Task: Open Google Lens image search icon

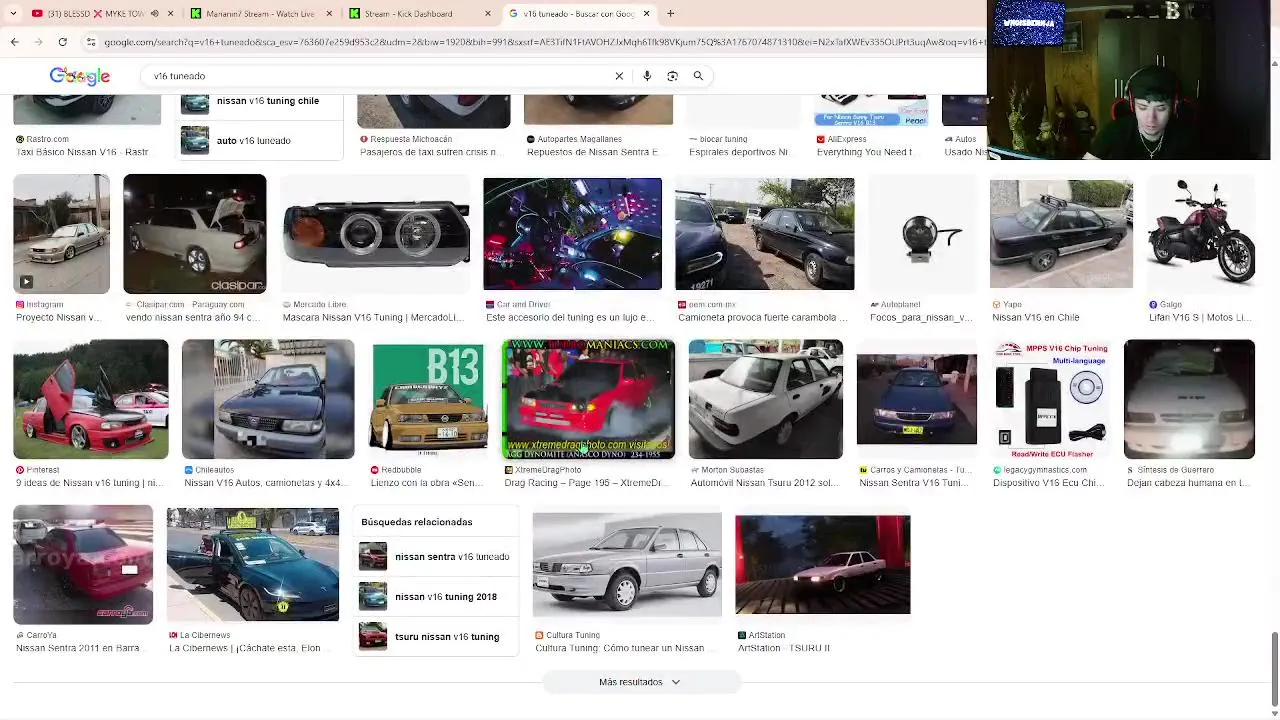Action: 672,76
